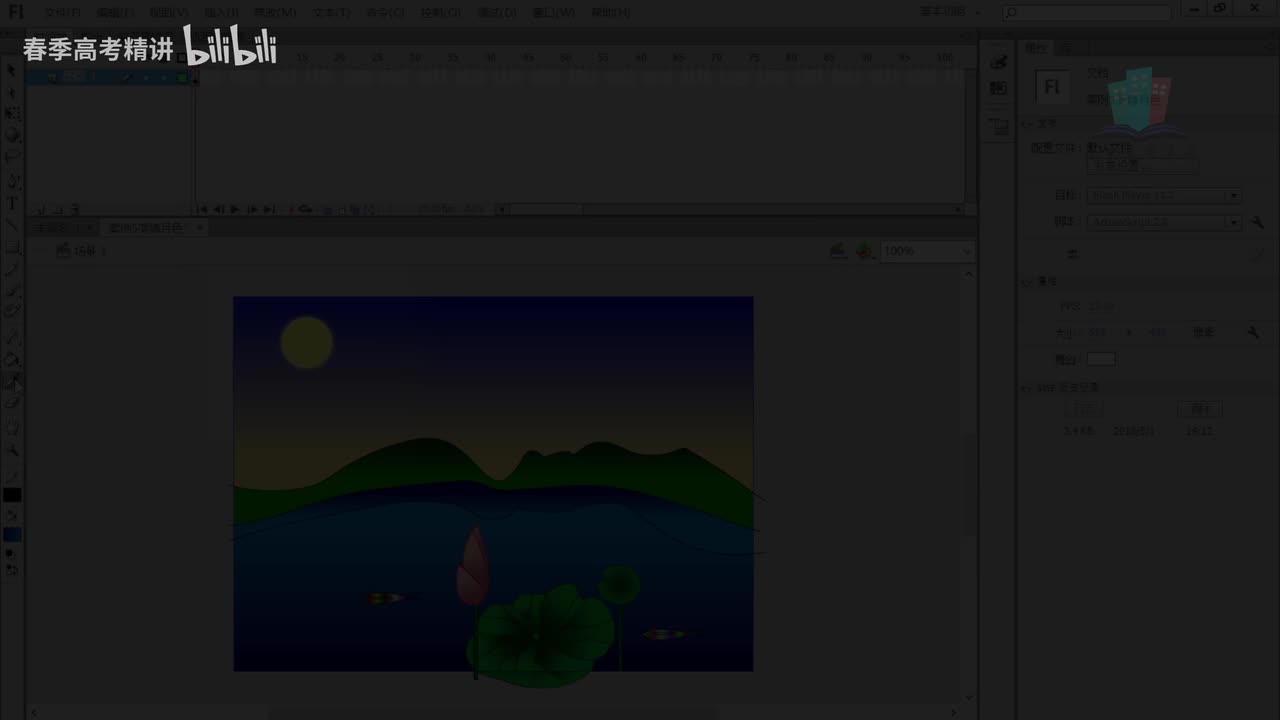
Task: Select the Eyedropper tool
Action: pyautogui.click(x=12, y=381)
